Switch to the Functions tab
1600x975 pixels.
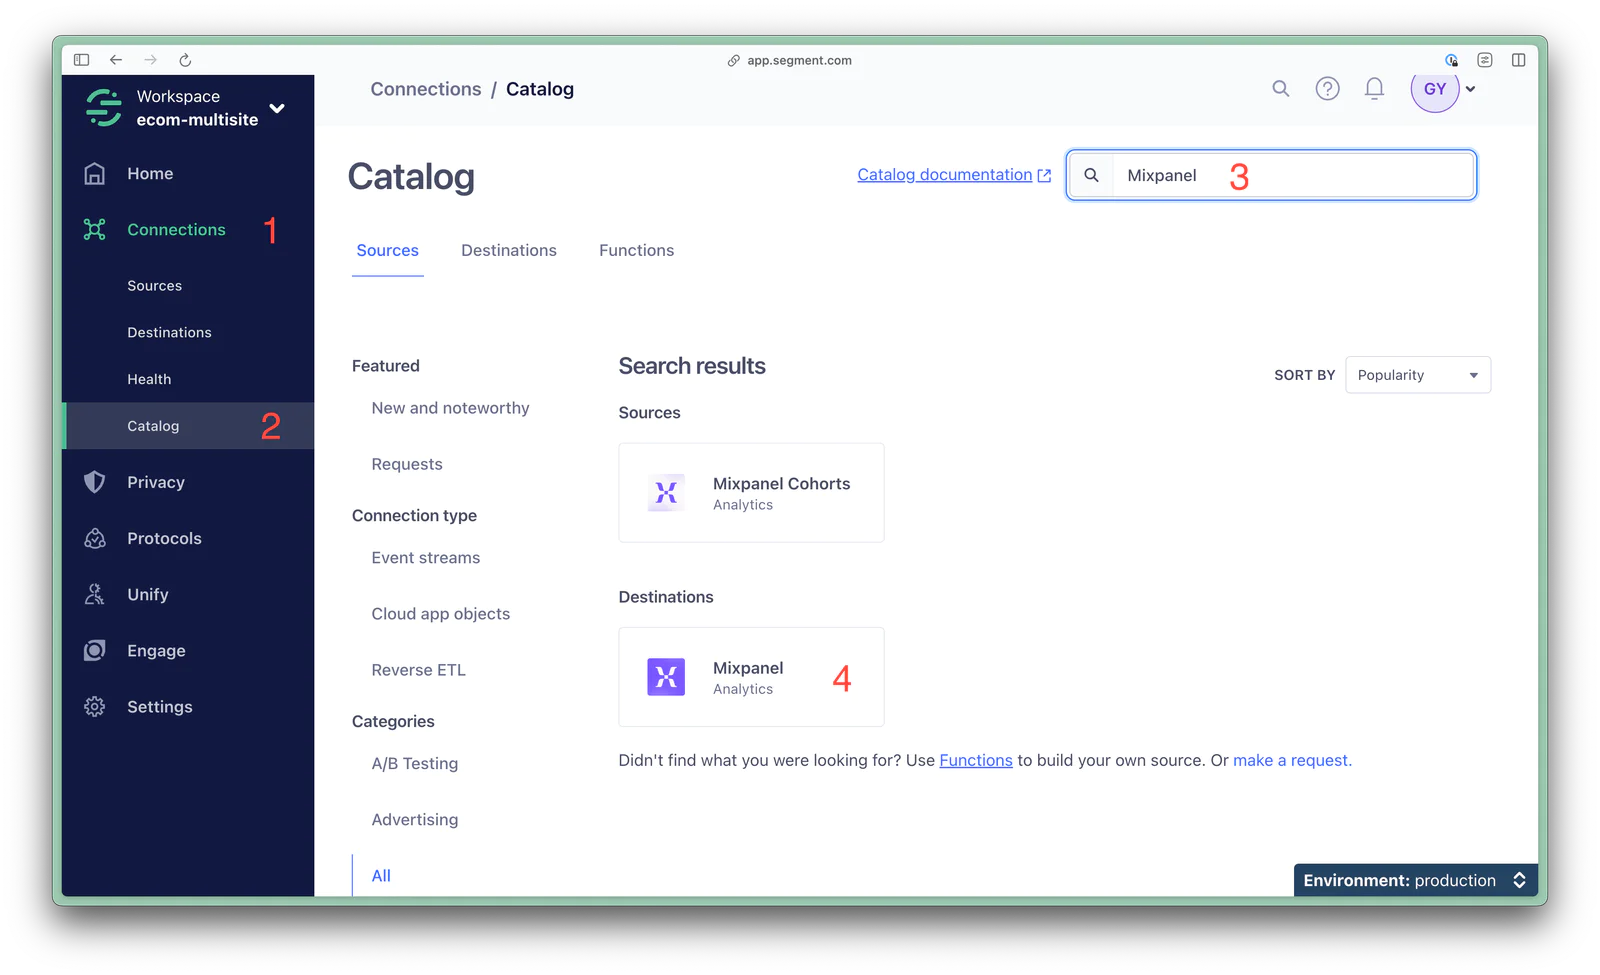[636, 250]
